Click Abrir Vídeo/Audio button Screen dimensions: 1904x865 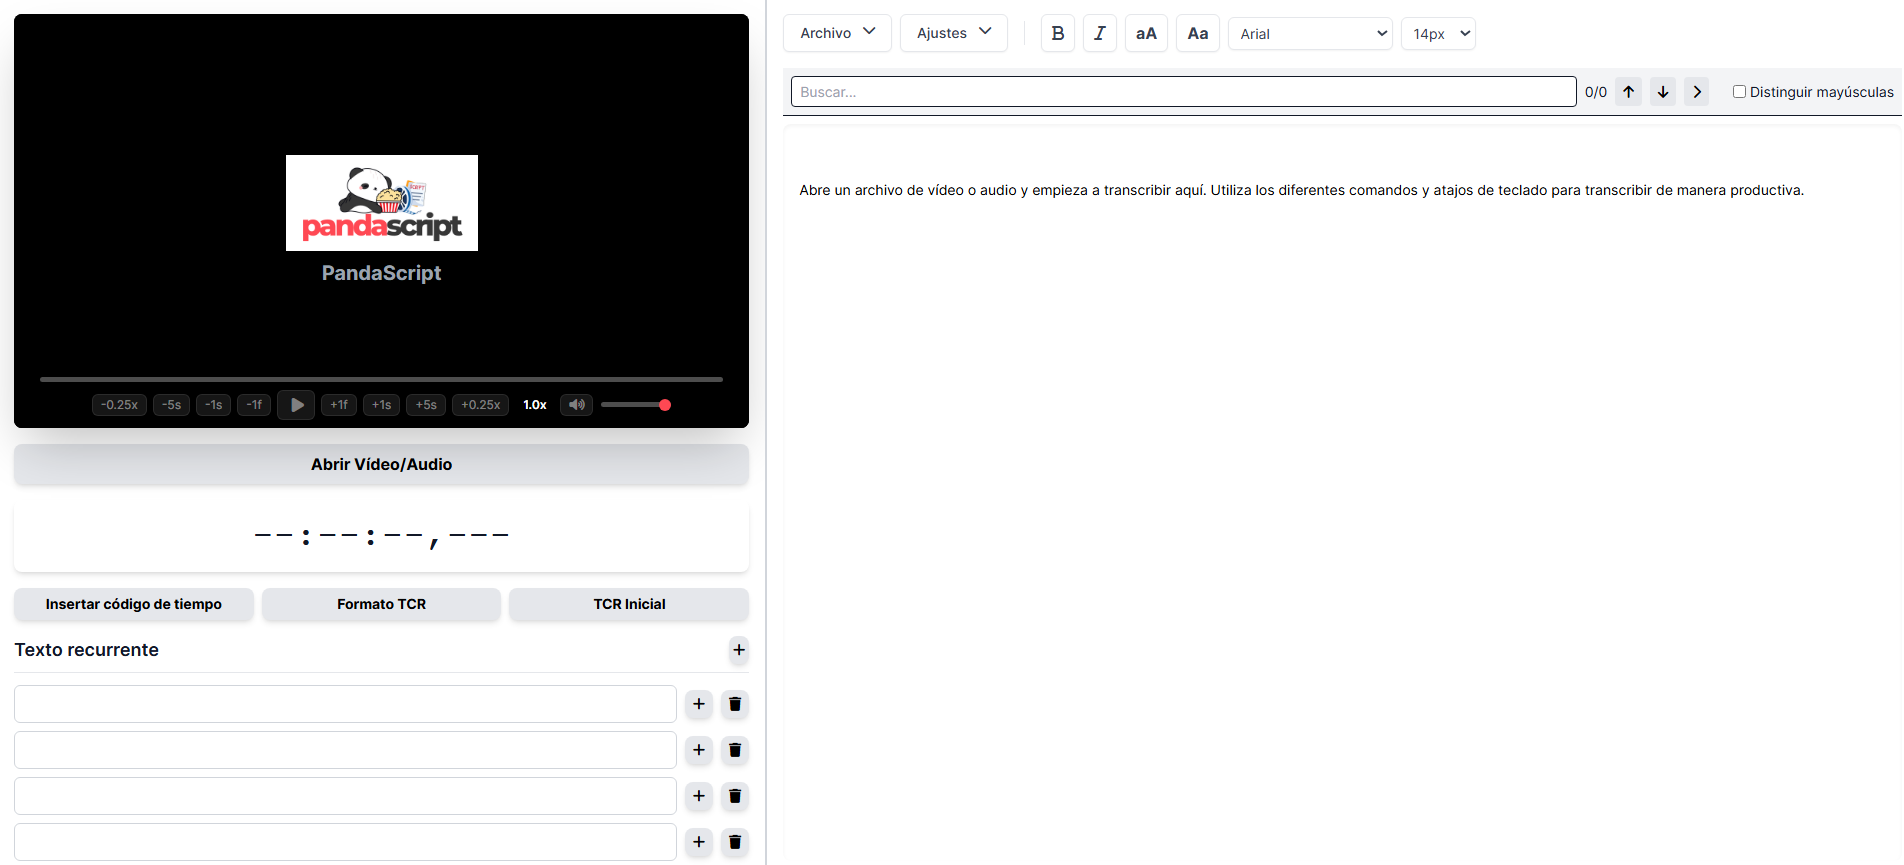pos(381,464)
